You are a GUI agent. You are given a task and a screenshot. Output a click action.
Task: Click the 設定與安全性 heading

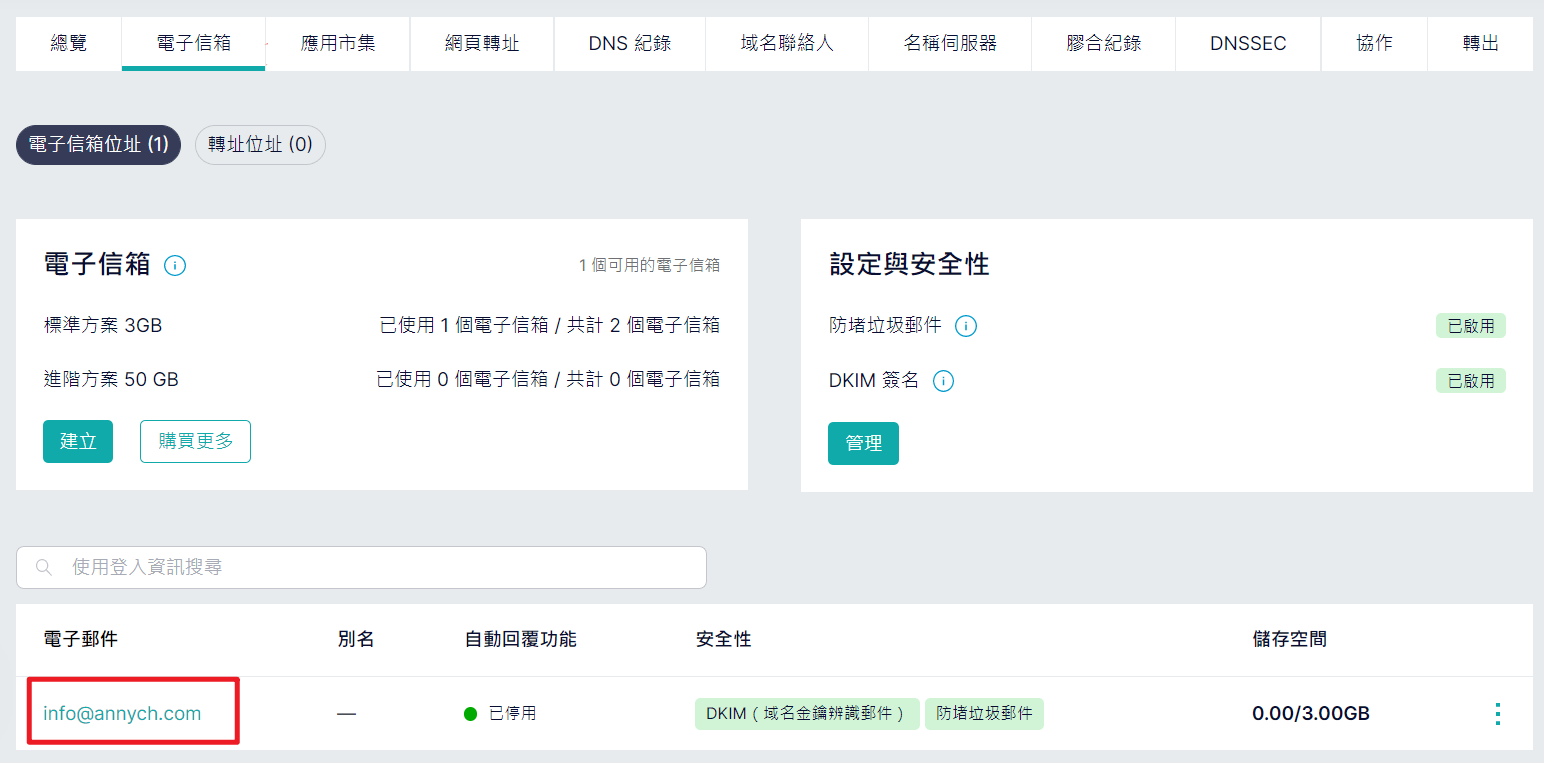coord(909,264)
